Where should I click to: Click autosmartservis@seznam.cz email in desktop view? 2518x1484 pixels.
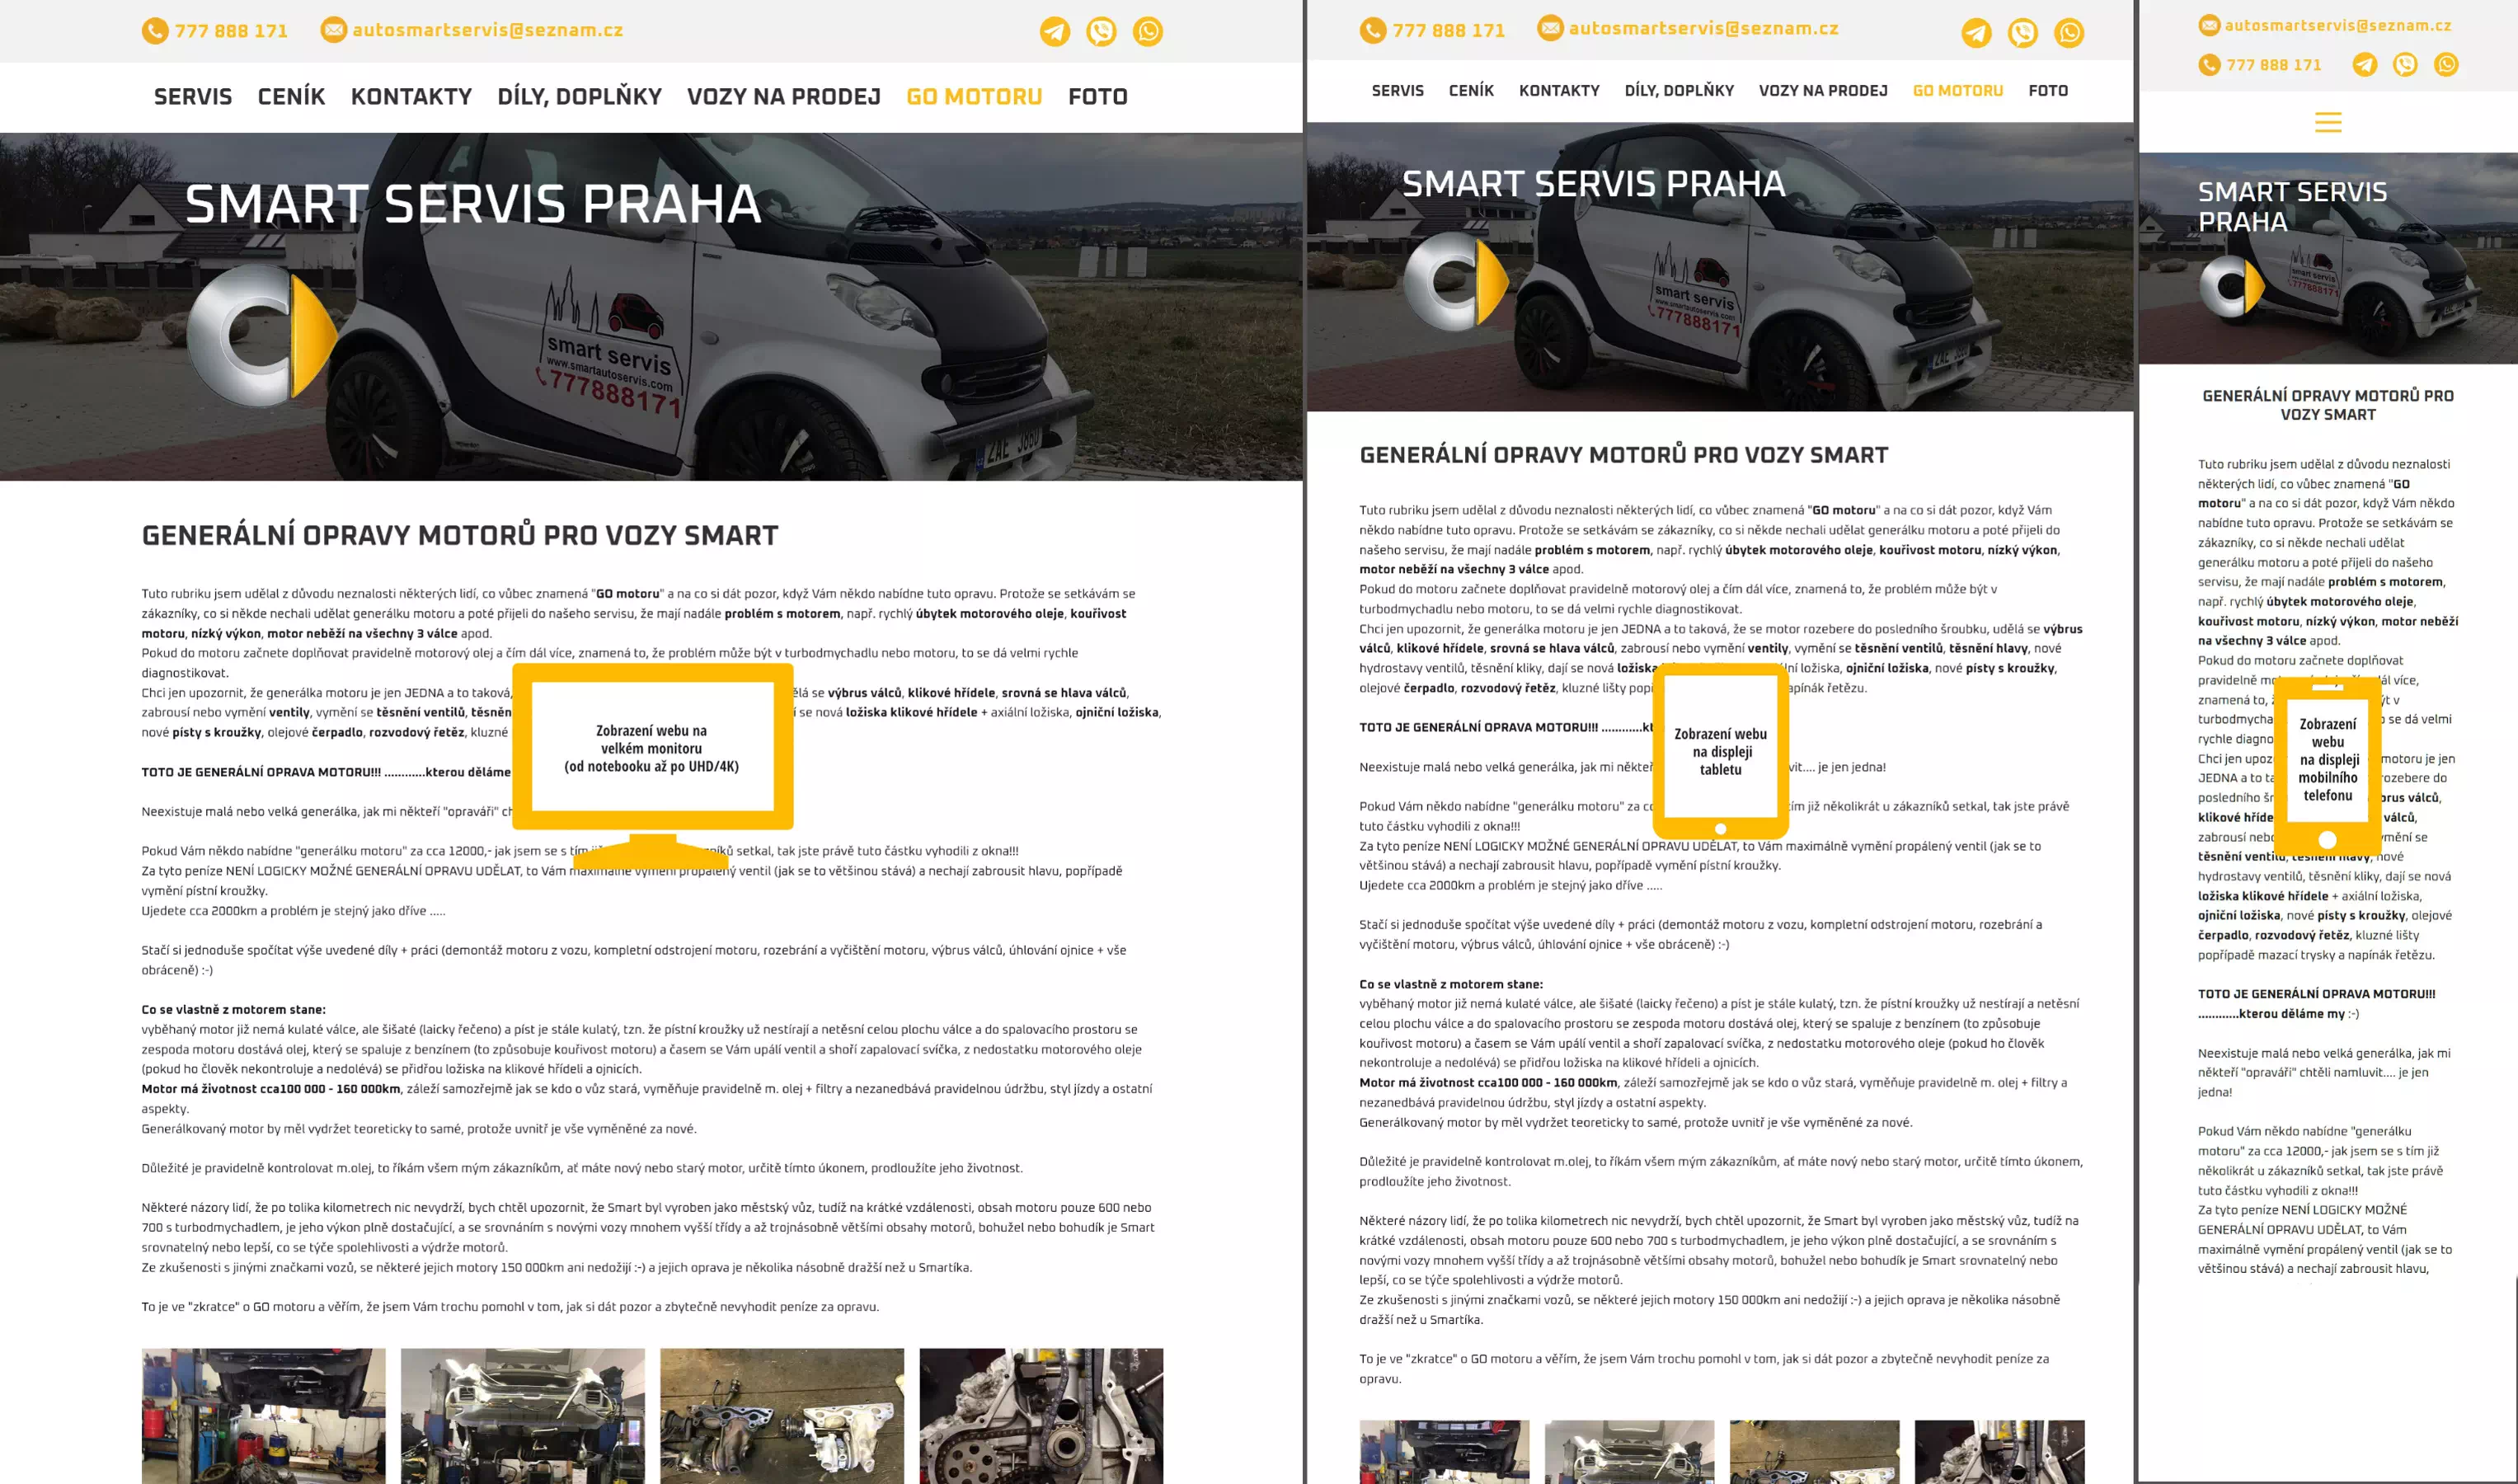pos(488,30)
